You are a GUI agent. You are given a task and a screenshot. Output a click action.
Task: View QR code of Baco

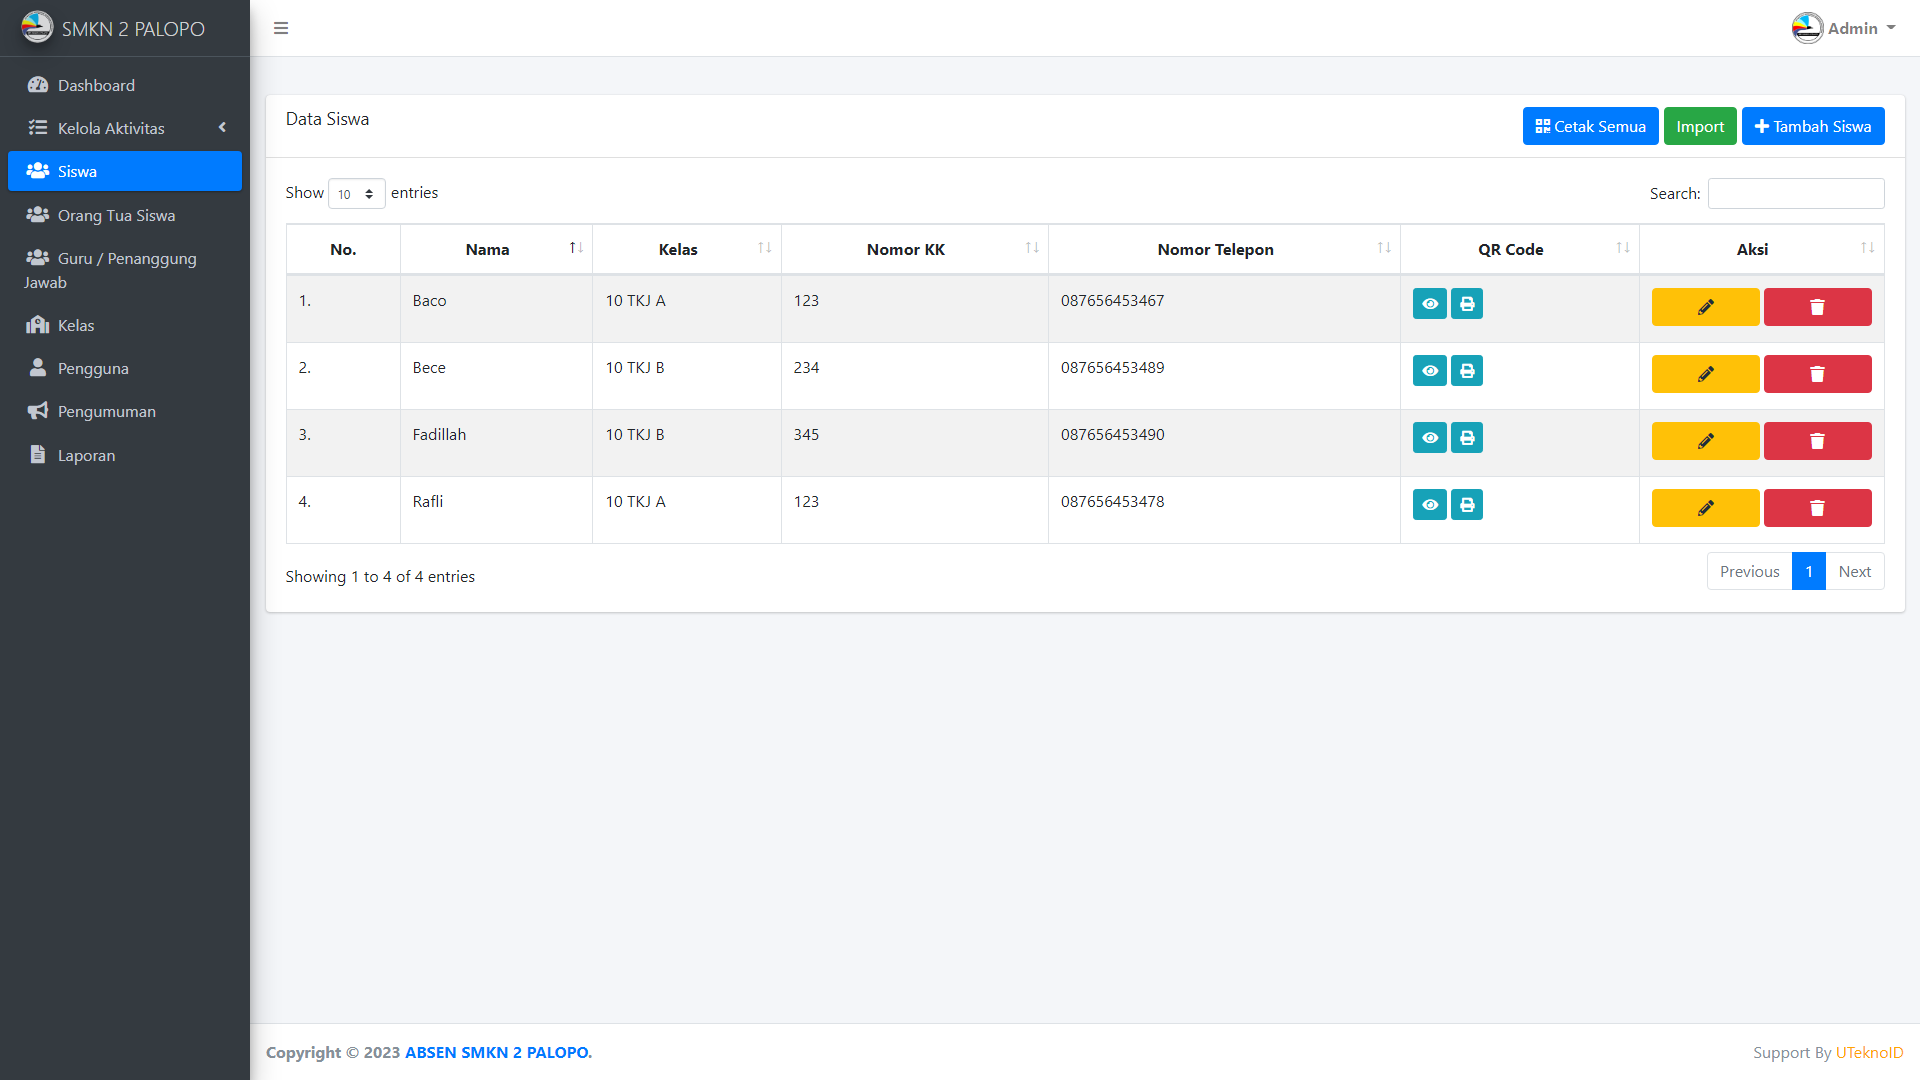[x=1430, y=304]
